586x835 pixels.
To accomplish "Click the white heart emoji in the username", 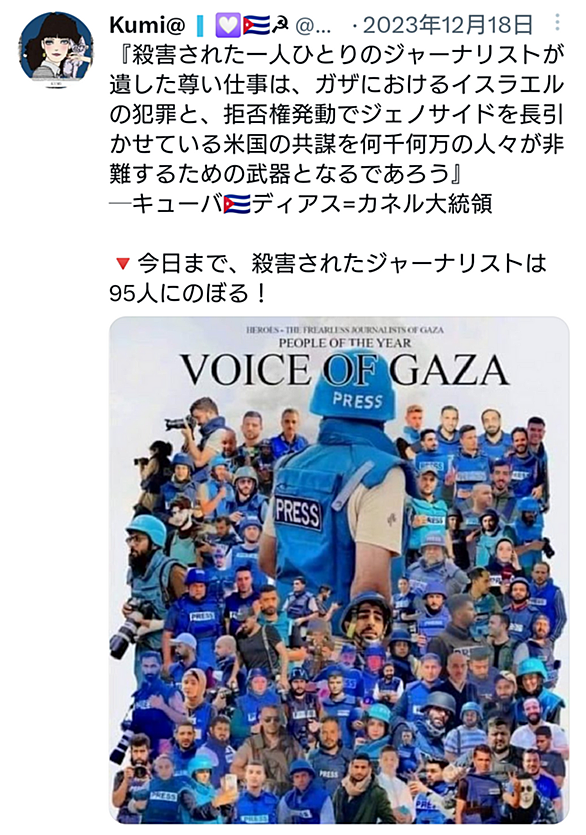I will [x=228, y=25].
